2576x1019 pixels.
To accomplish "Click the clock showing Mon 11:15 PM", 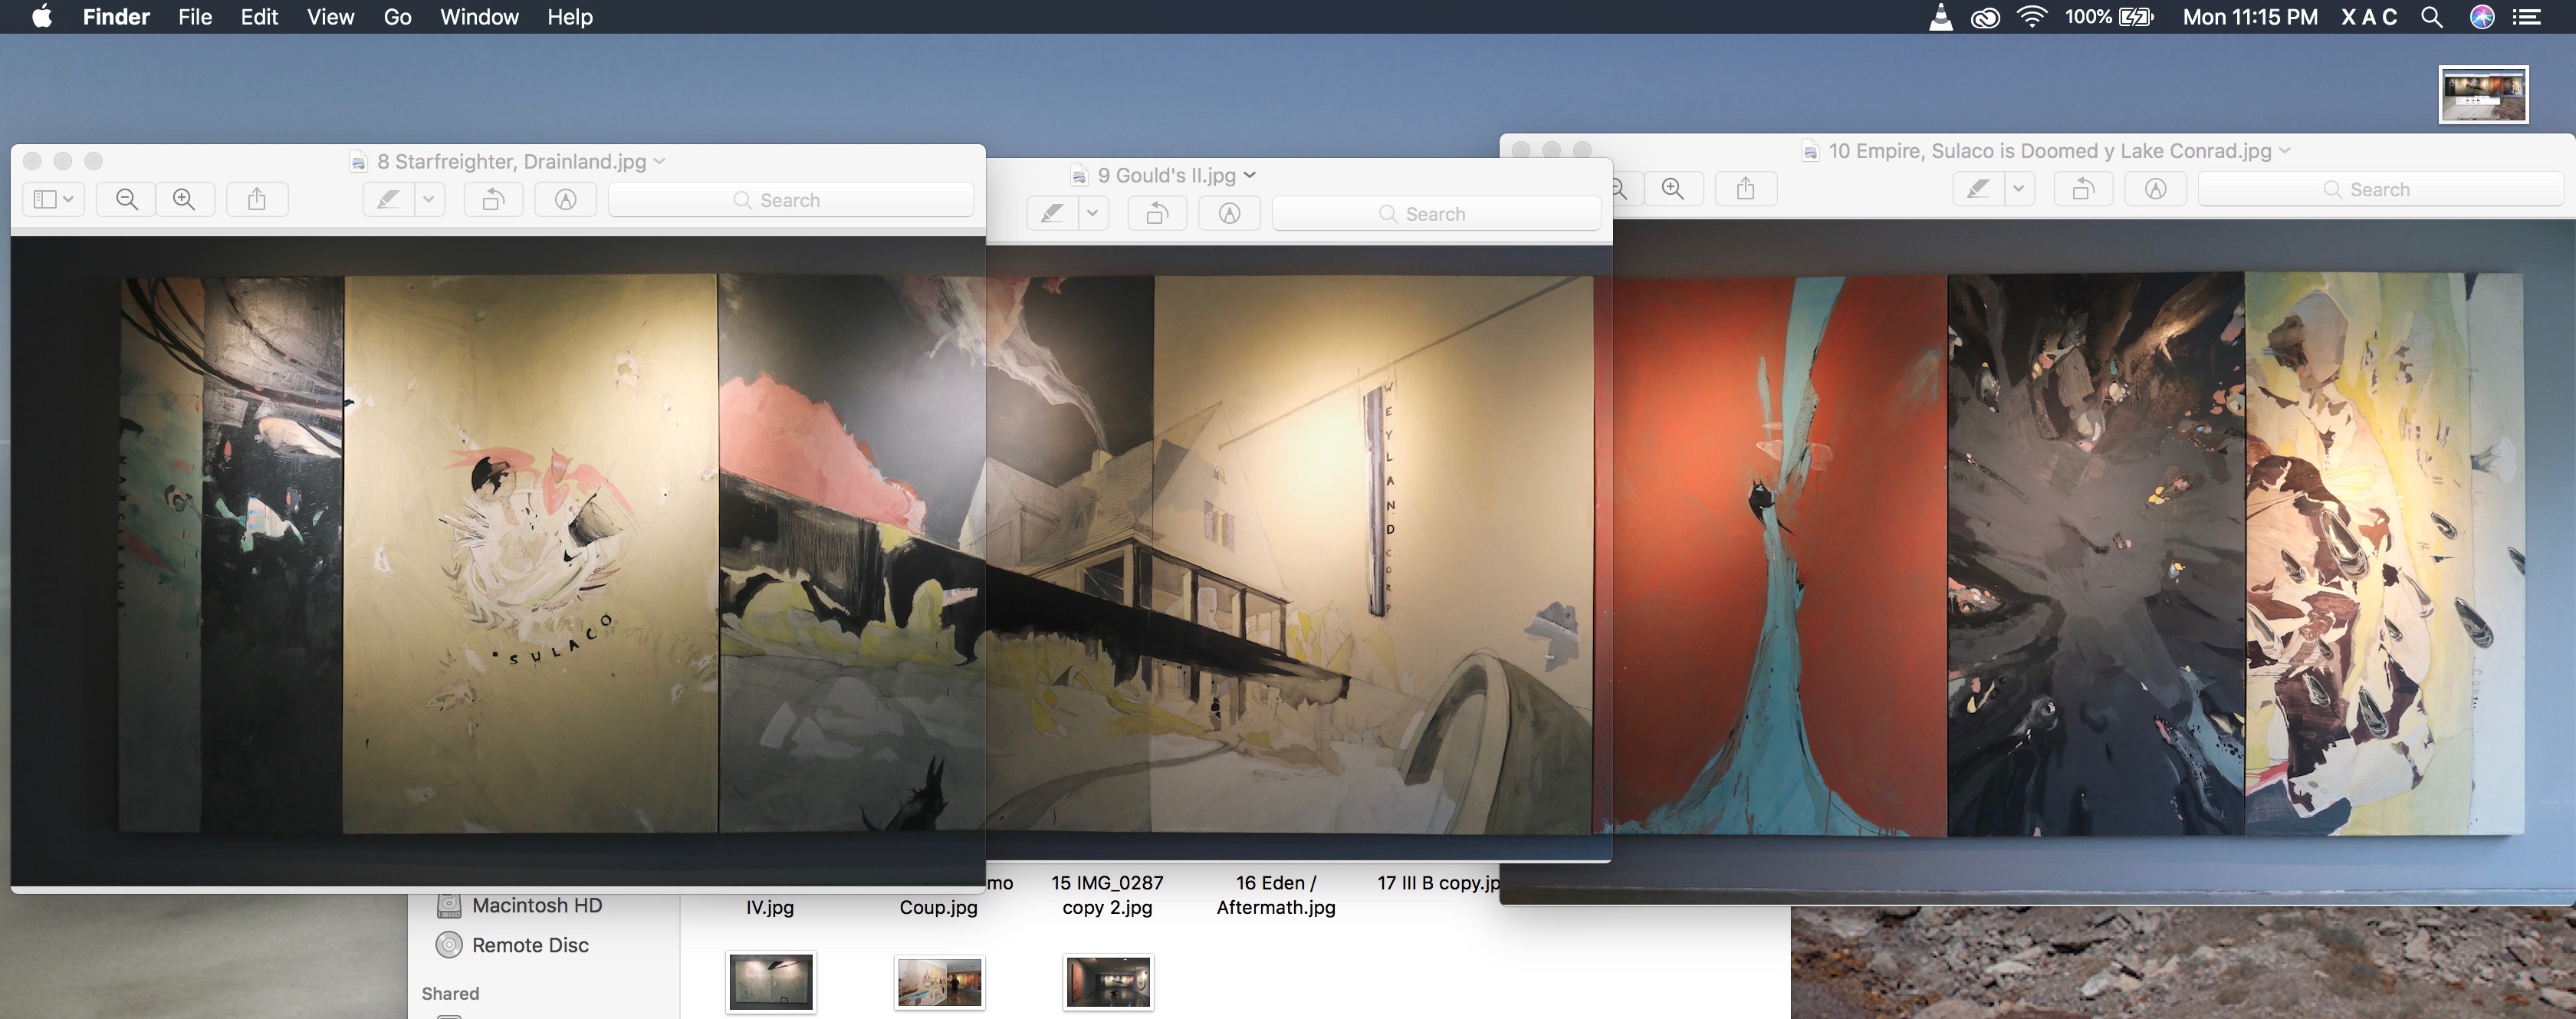I will (2250, 17).
